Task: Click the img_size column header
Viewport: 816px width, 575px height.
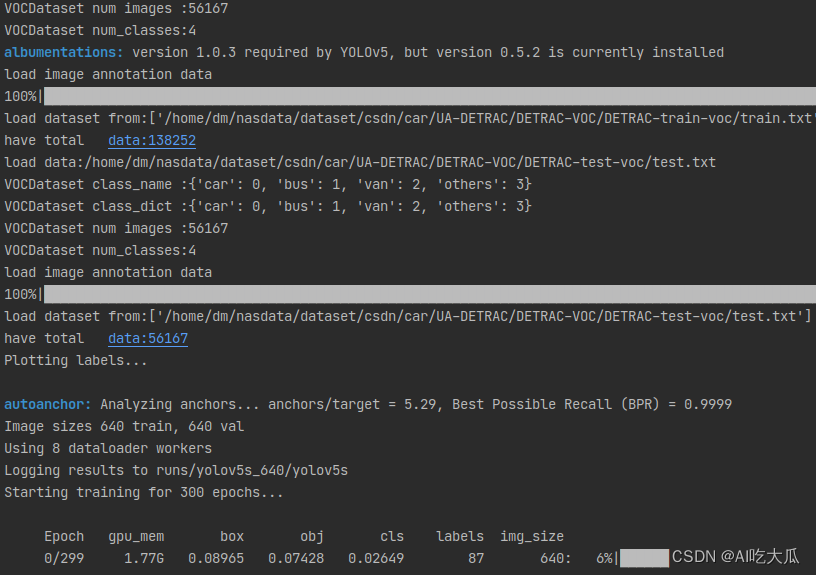Action: click(x=532, y=536)
